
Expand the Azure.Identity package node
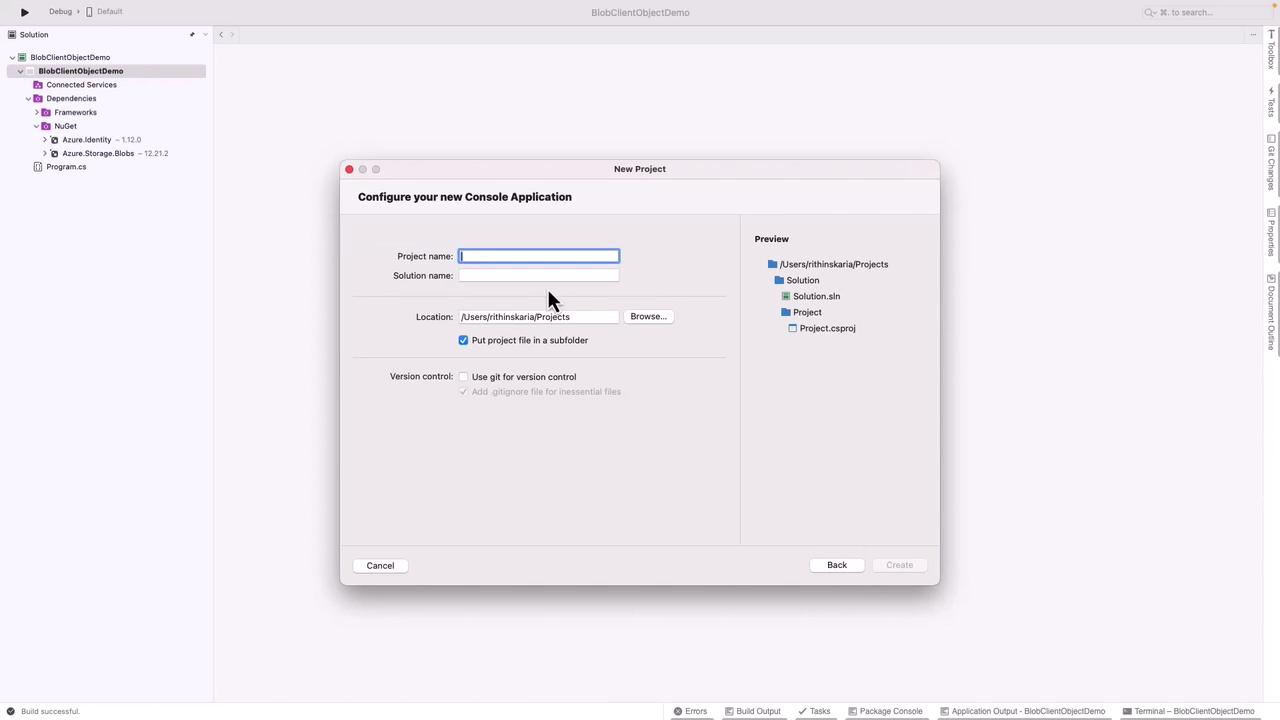pos(45,140)
